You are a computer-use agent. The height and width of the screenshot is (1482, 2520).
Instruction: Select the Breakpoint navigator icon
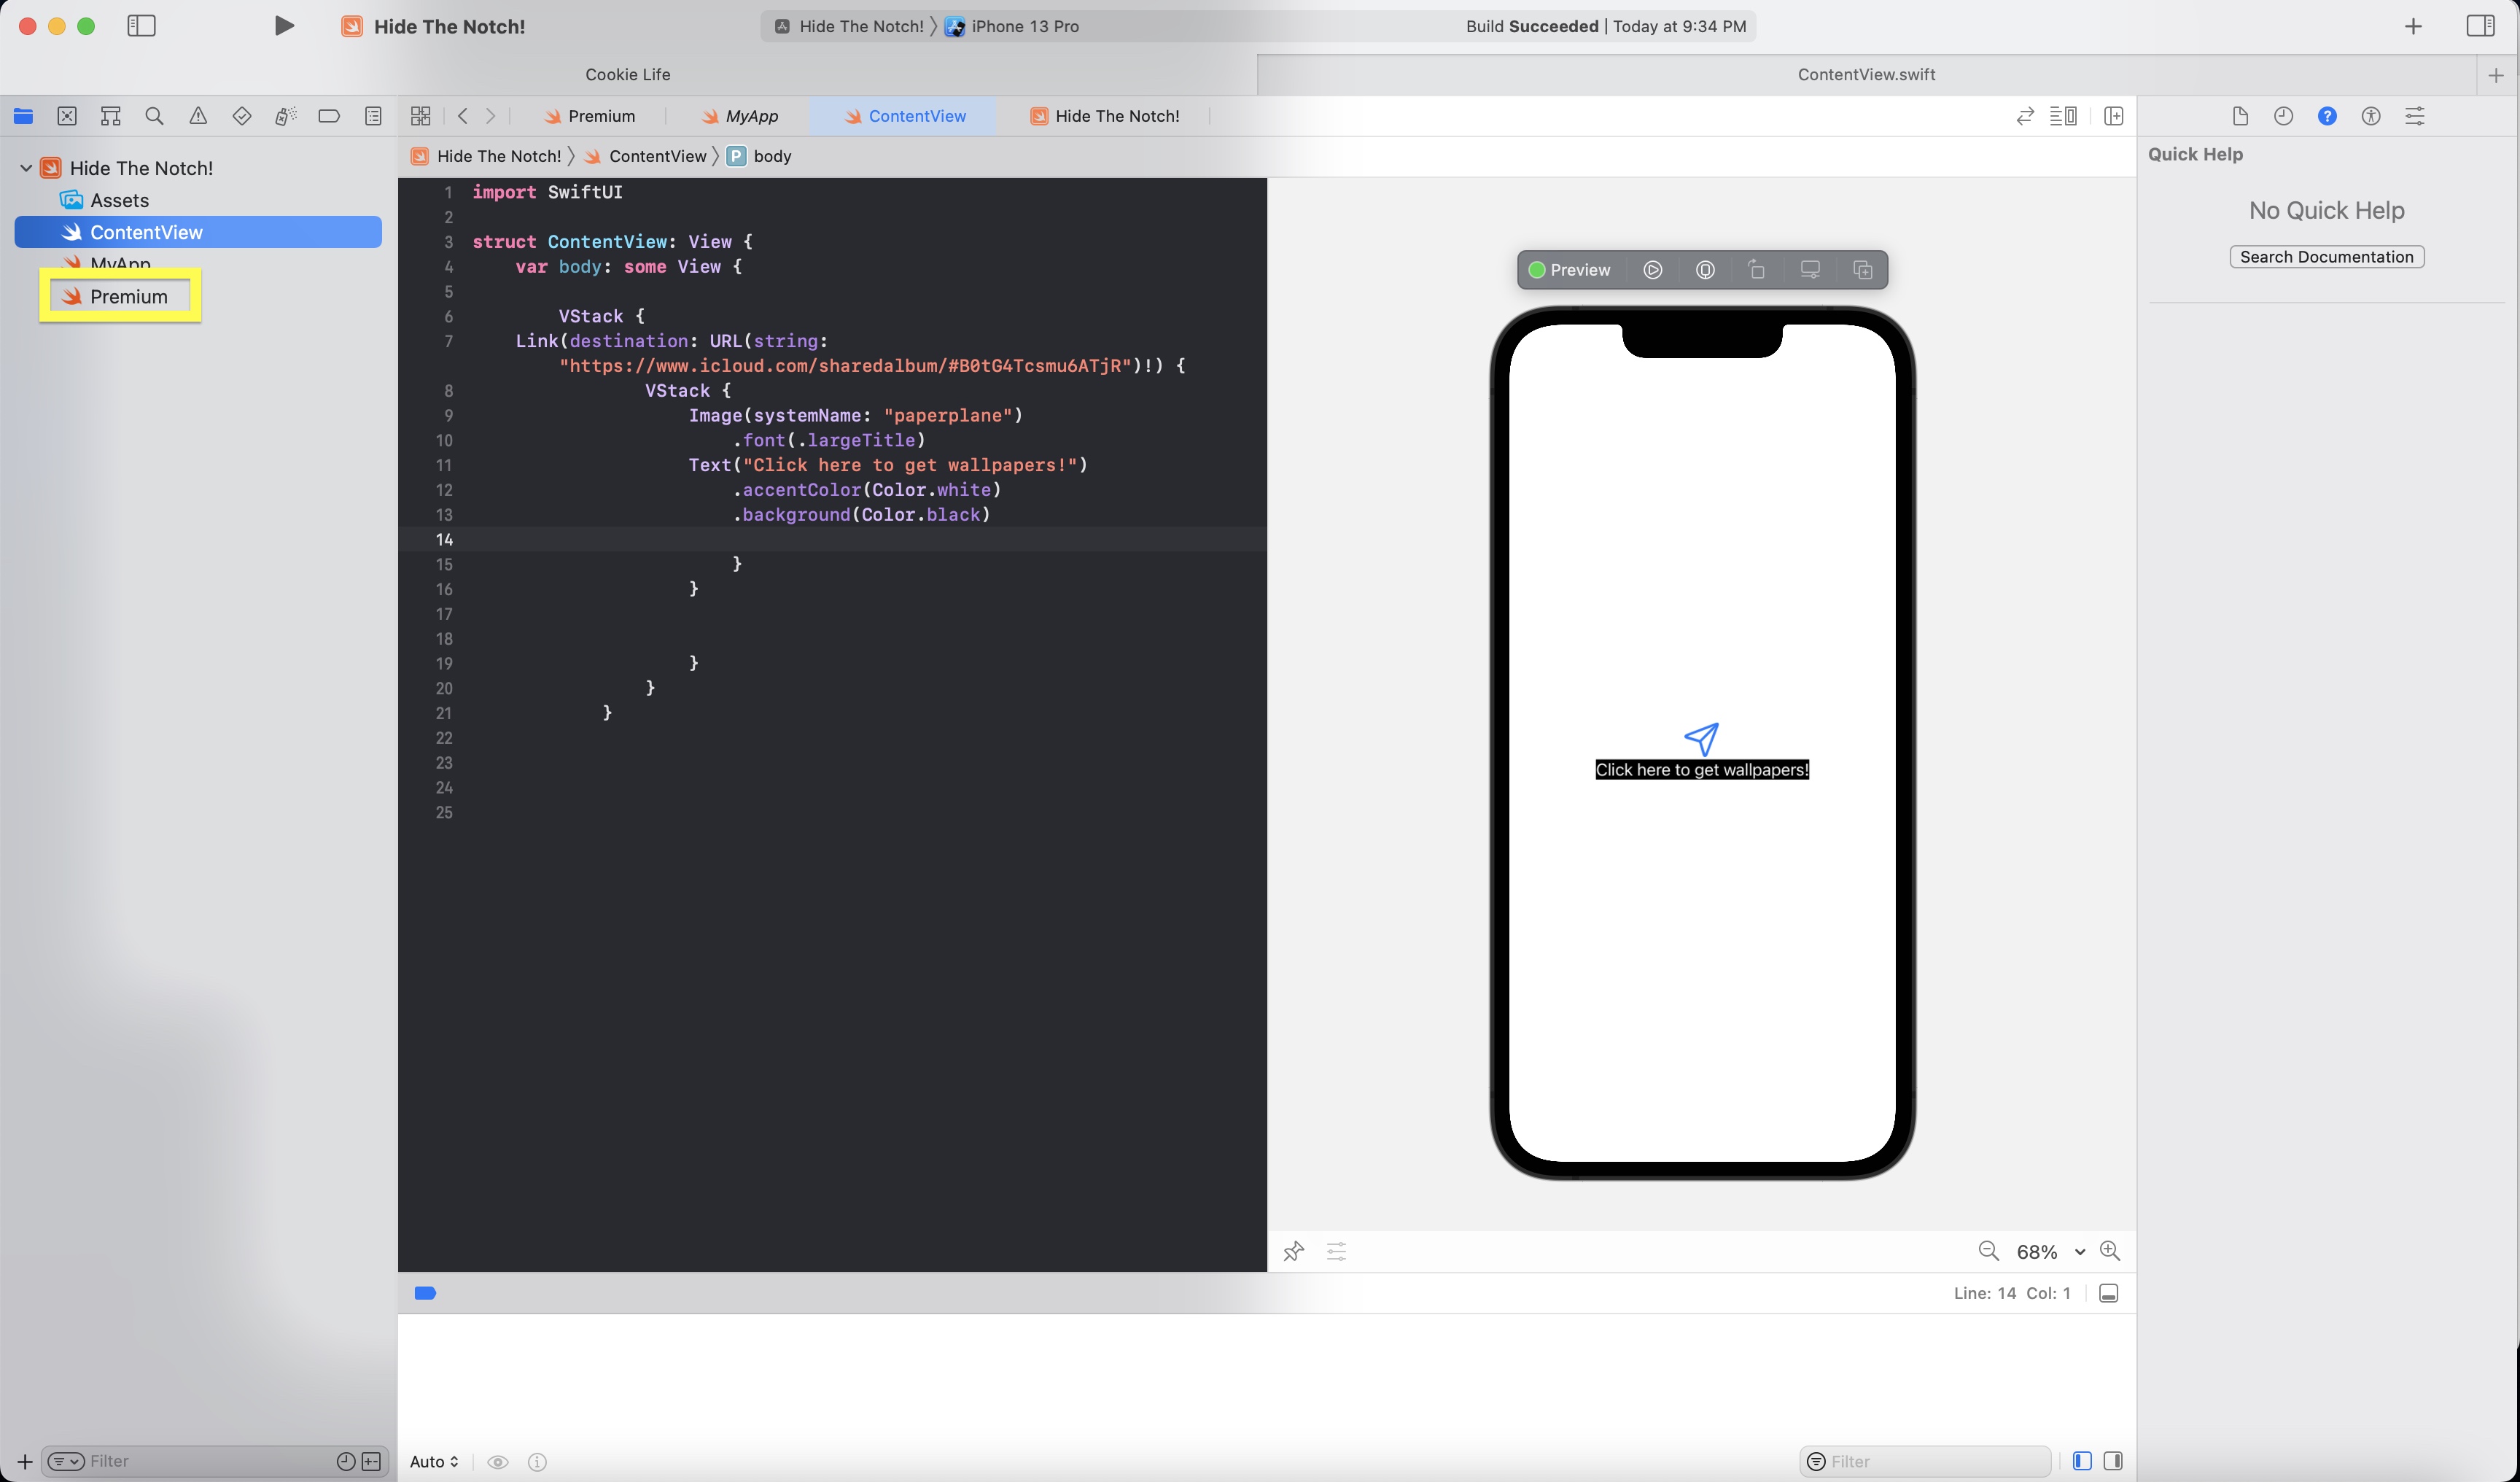coord(328,116)
